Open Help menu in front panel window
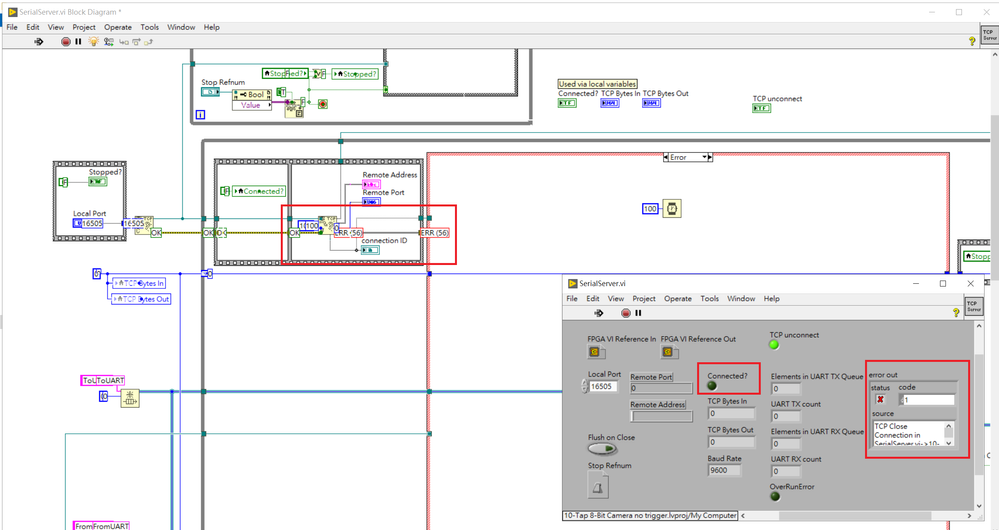Screen dimensions: 999x530 tap(772, 299)
